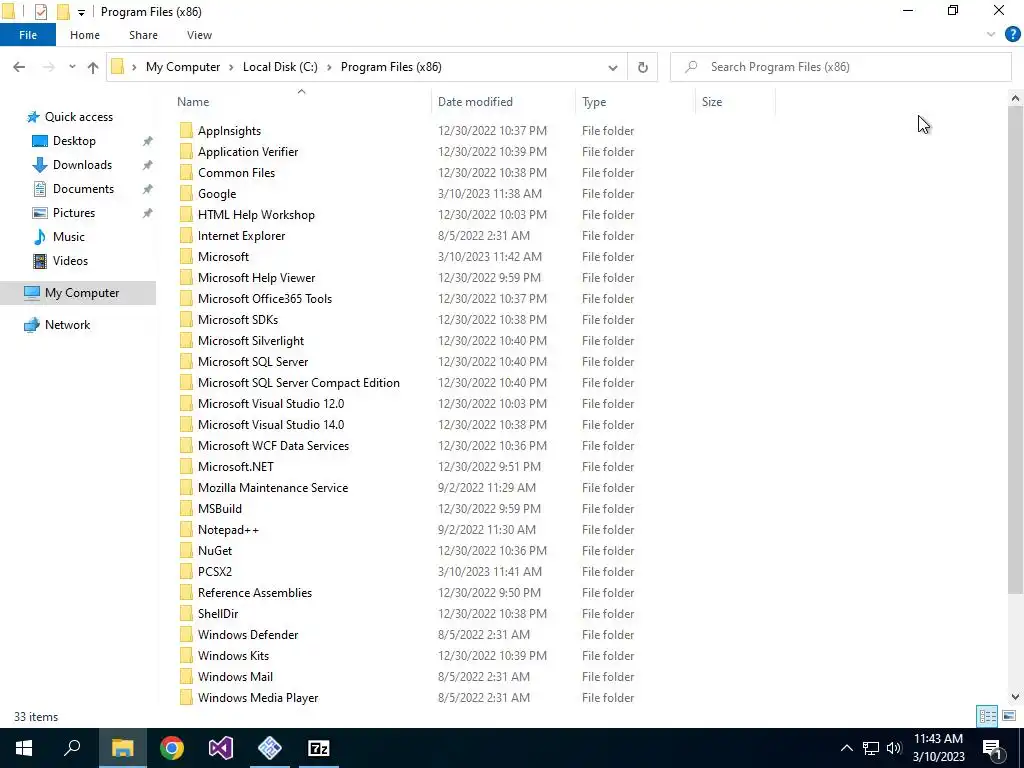
Task: Select the AppInsights folder icon
Action: [186, 131]
